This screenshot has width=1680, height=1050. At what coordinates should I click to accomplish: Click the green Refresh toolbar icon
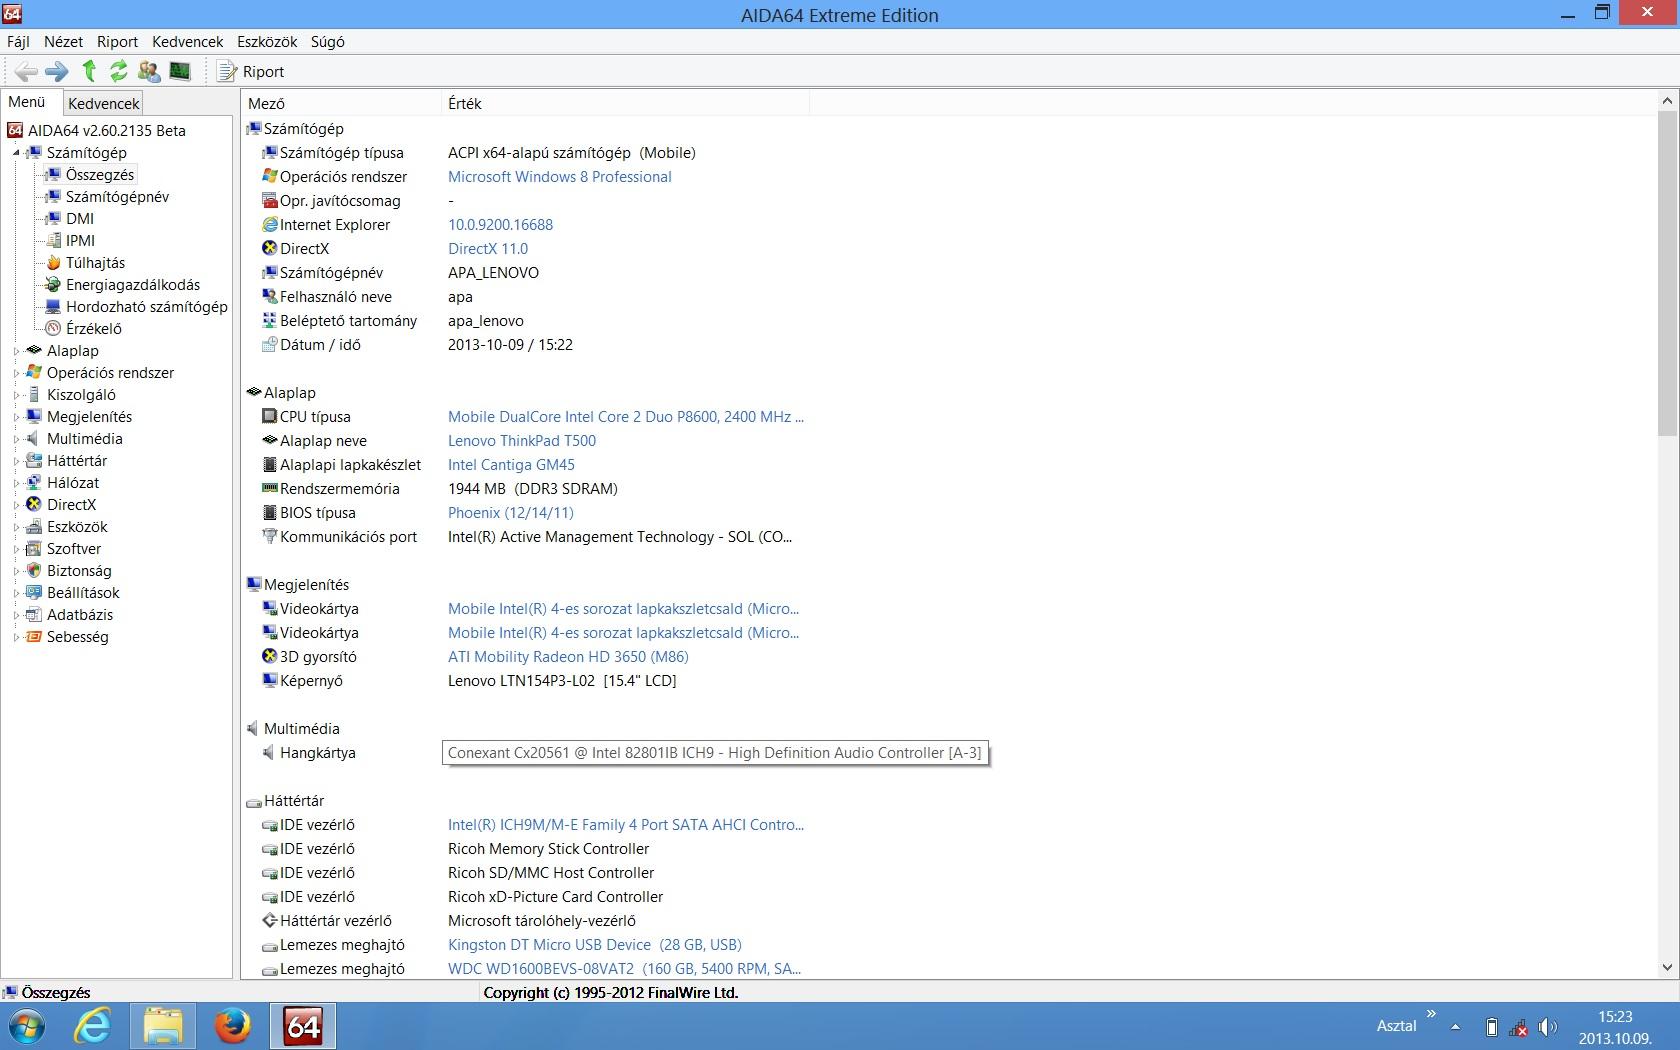[119, 71]
